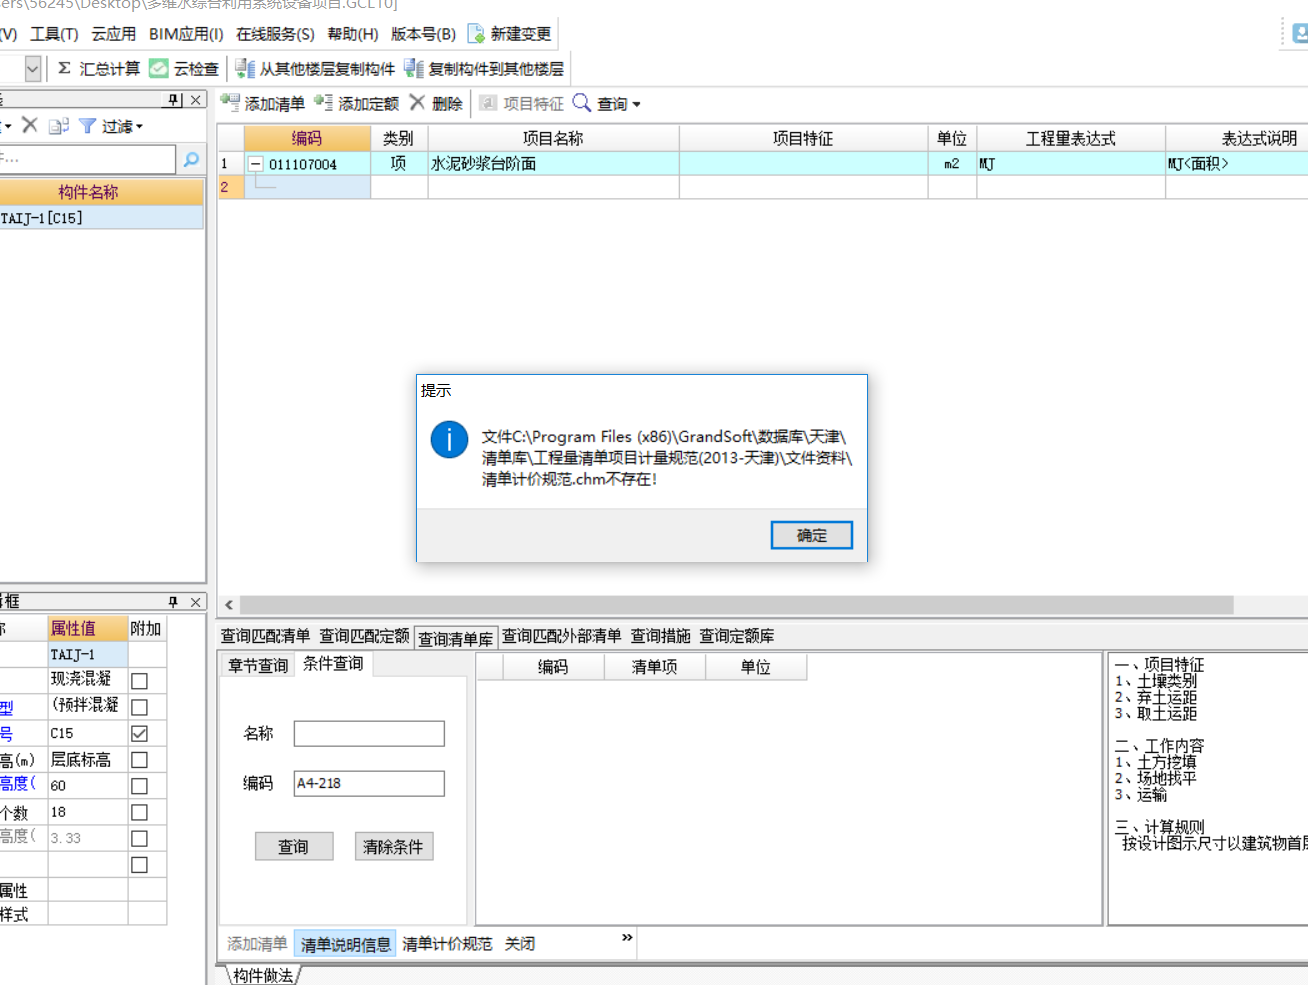Viewport: 1308px width, 985px height.
Task: Close the properties panel
Action: pos(196,602)
